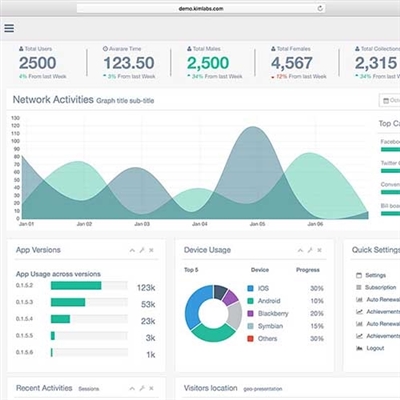Click the 0.1.5.2 version progress bar
Screen dimensions: 400x400
point(89,285)
